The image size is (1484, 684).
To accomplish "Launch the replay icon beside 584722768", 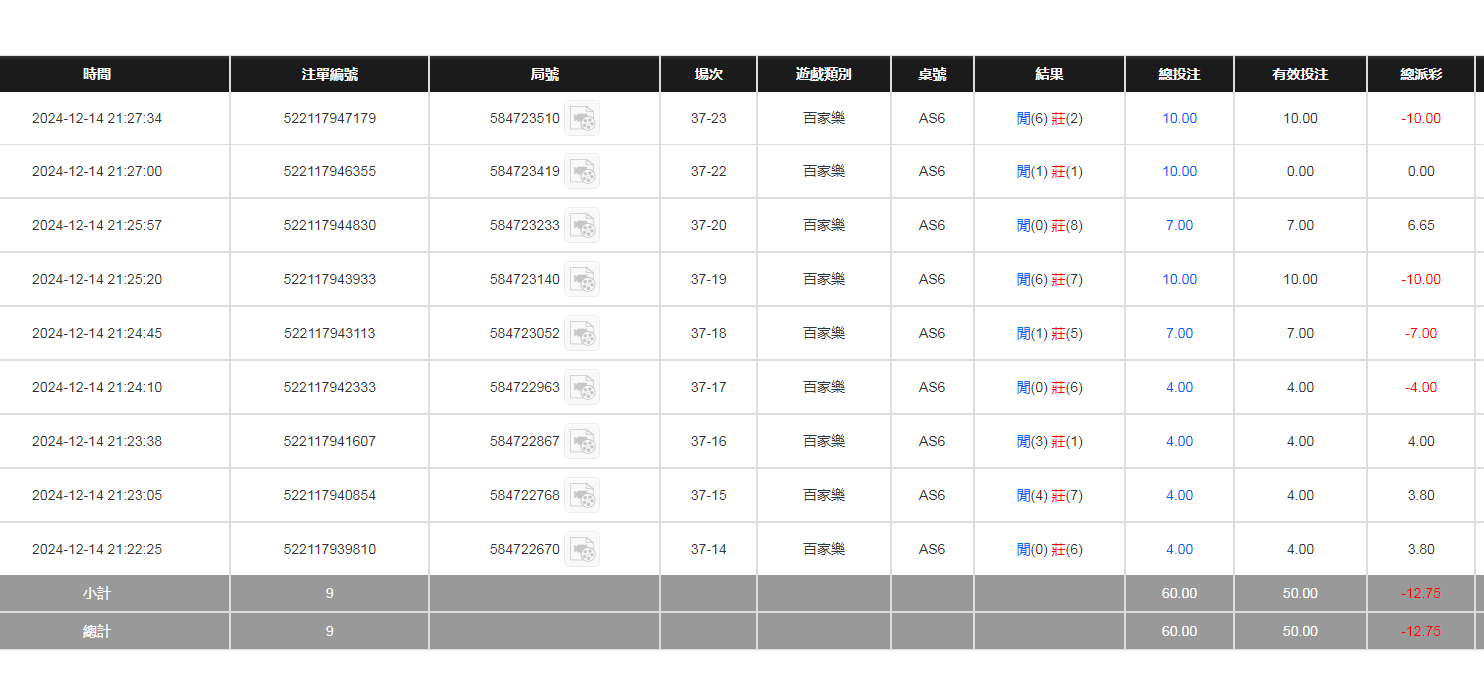I will tap(582, 496).
